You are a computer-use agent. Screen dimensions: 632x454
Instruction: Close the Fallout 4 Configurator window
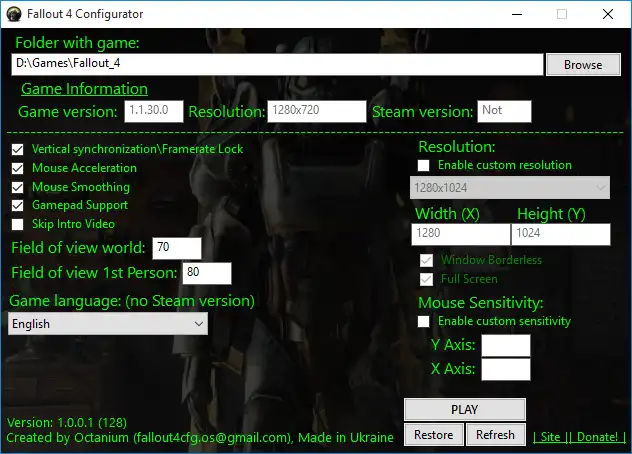(x=608, y=14)
